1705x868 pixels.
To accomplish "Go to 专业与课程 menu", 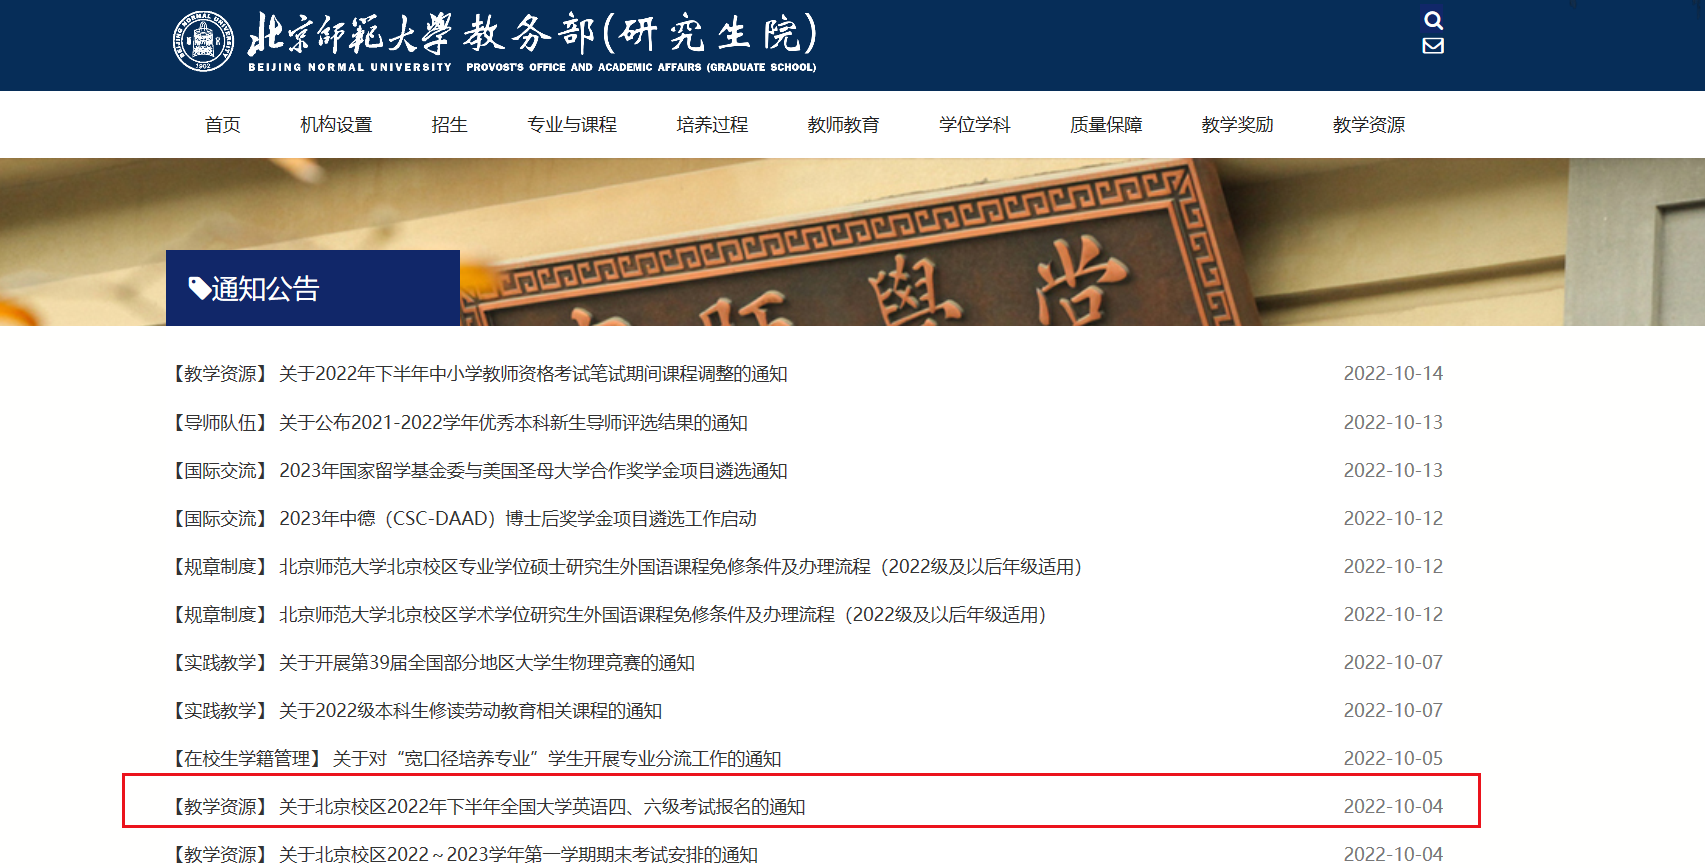I will tap(572, 125).
